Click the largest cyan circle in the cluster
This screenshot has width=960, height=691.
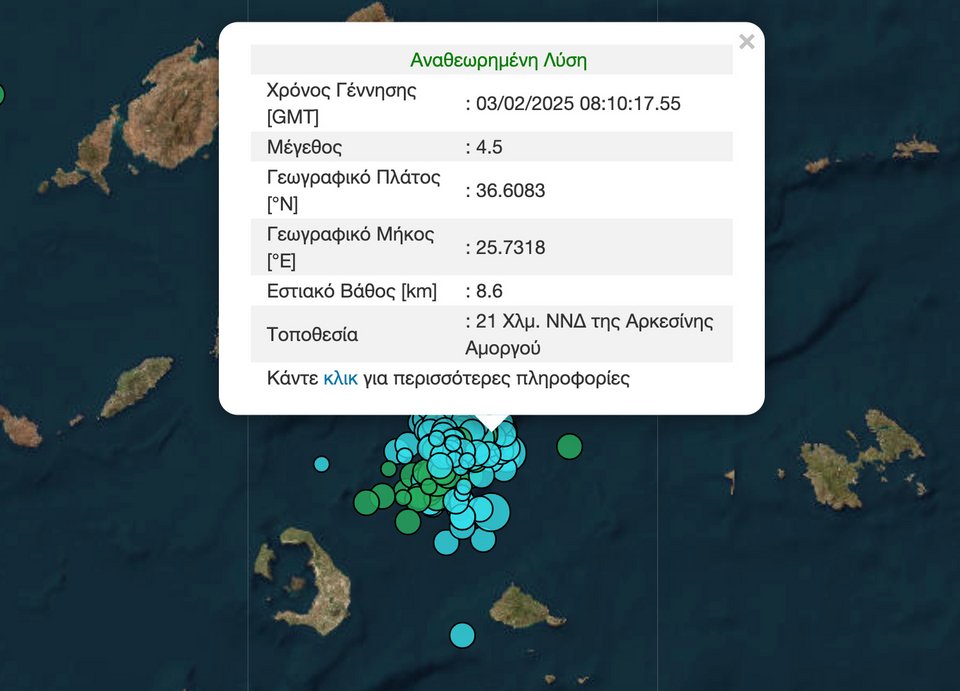492,511
